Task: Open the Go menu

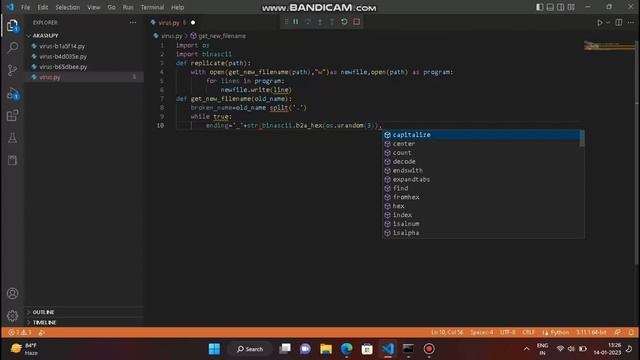Action: [x=111, y=7]
